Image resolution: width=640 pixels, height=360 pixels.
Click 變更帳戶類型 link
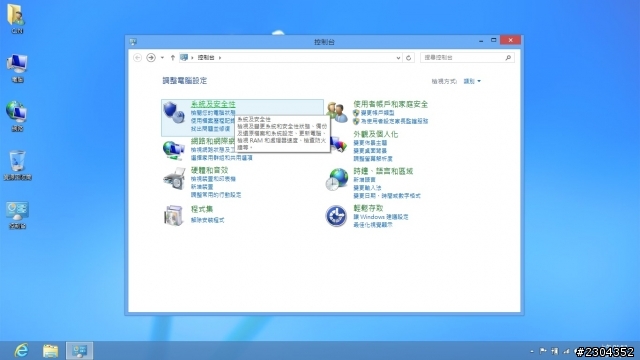[378, 113]
